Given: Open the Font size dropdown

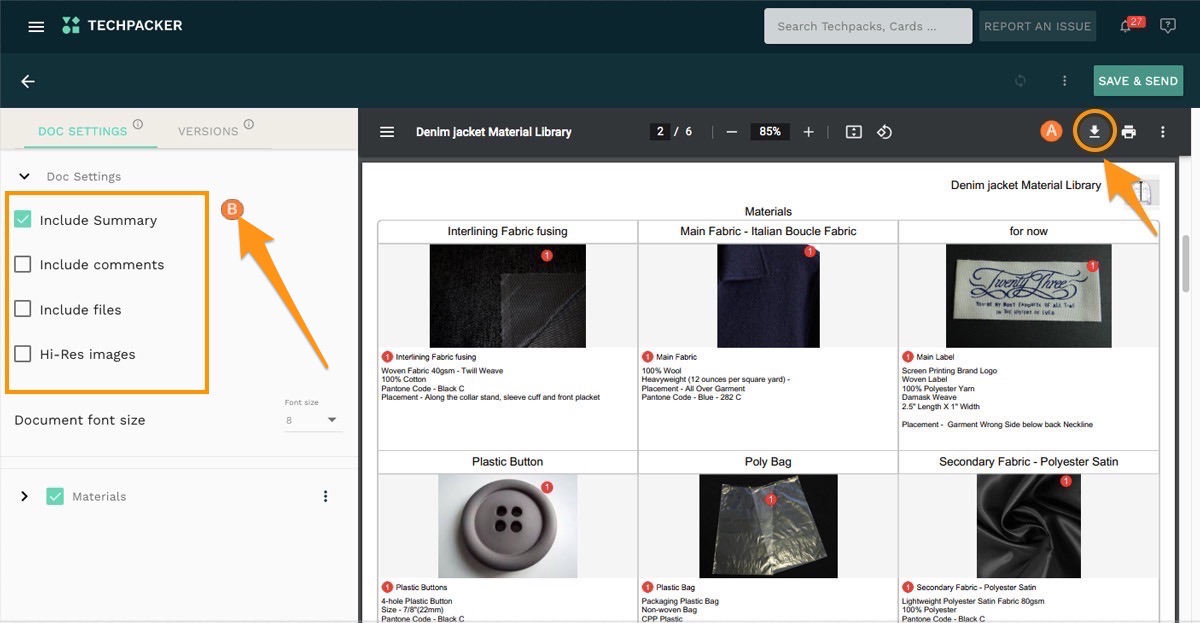Looking at the screenshot, I should coord(312,420).
